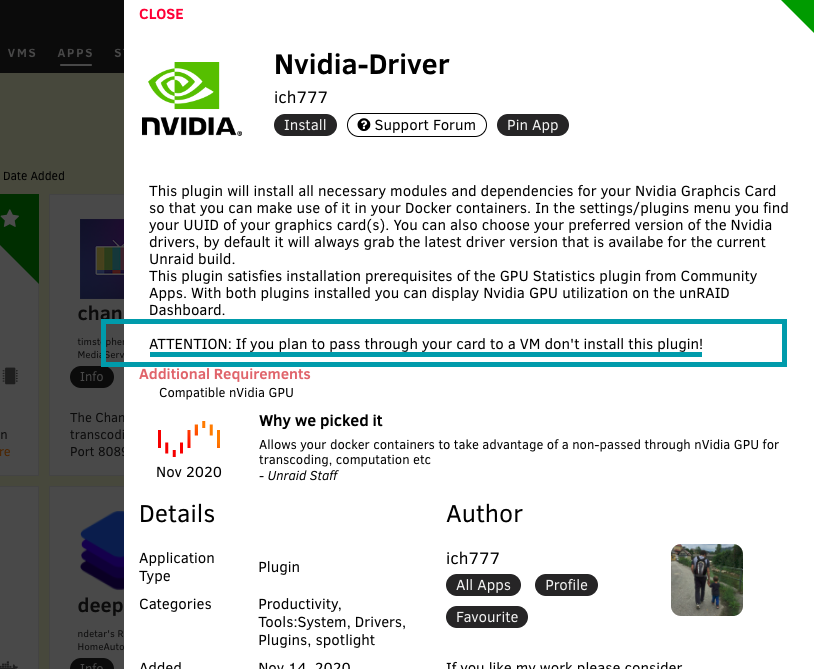The image size is (814, 669).
Task: Install the Nvidia-Driver plugin
Action: [x=305, y=125]
